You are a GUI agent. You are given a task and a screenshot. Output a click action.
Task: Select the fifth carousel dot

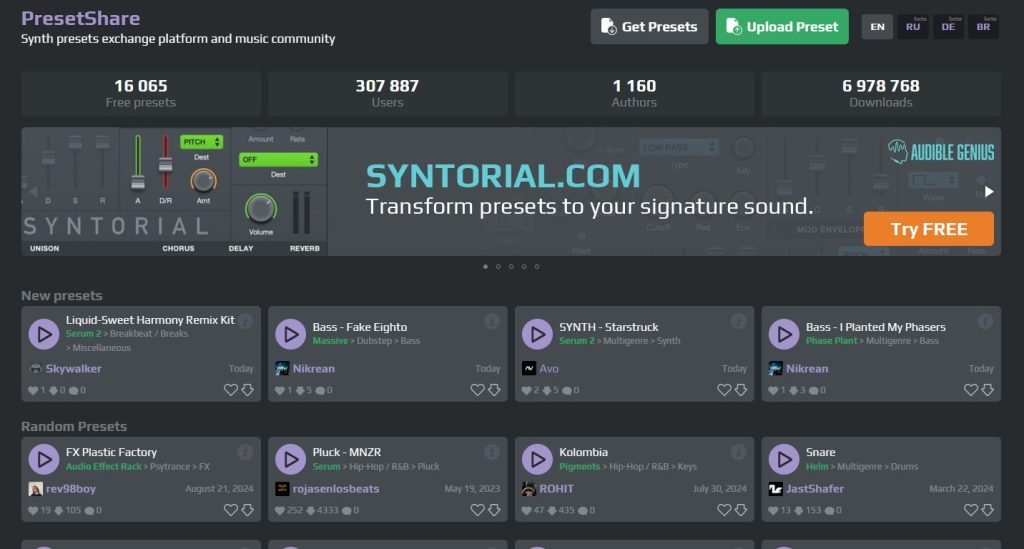point(537,266)
